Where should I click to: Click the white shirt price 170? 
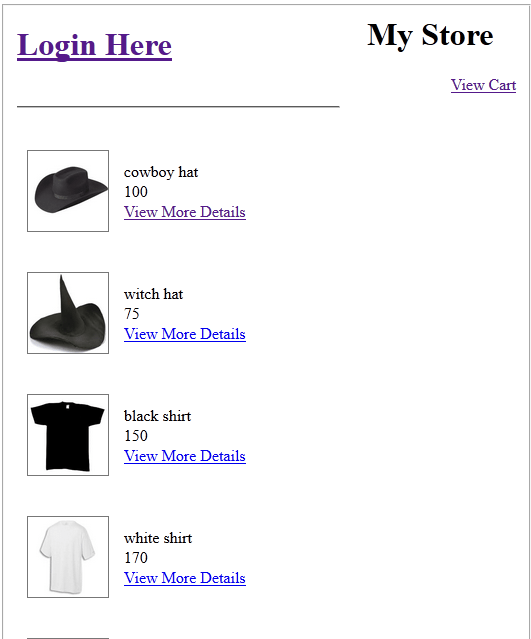pos(136,557)
